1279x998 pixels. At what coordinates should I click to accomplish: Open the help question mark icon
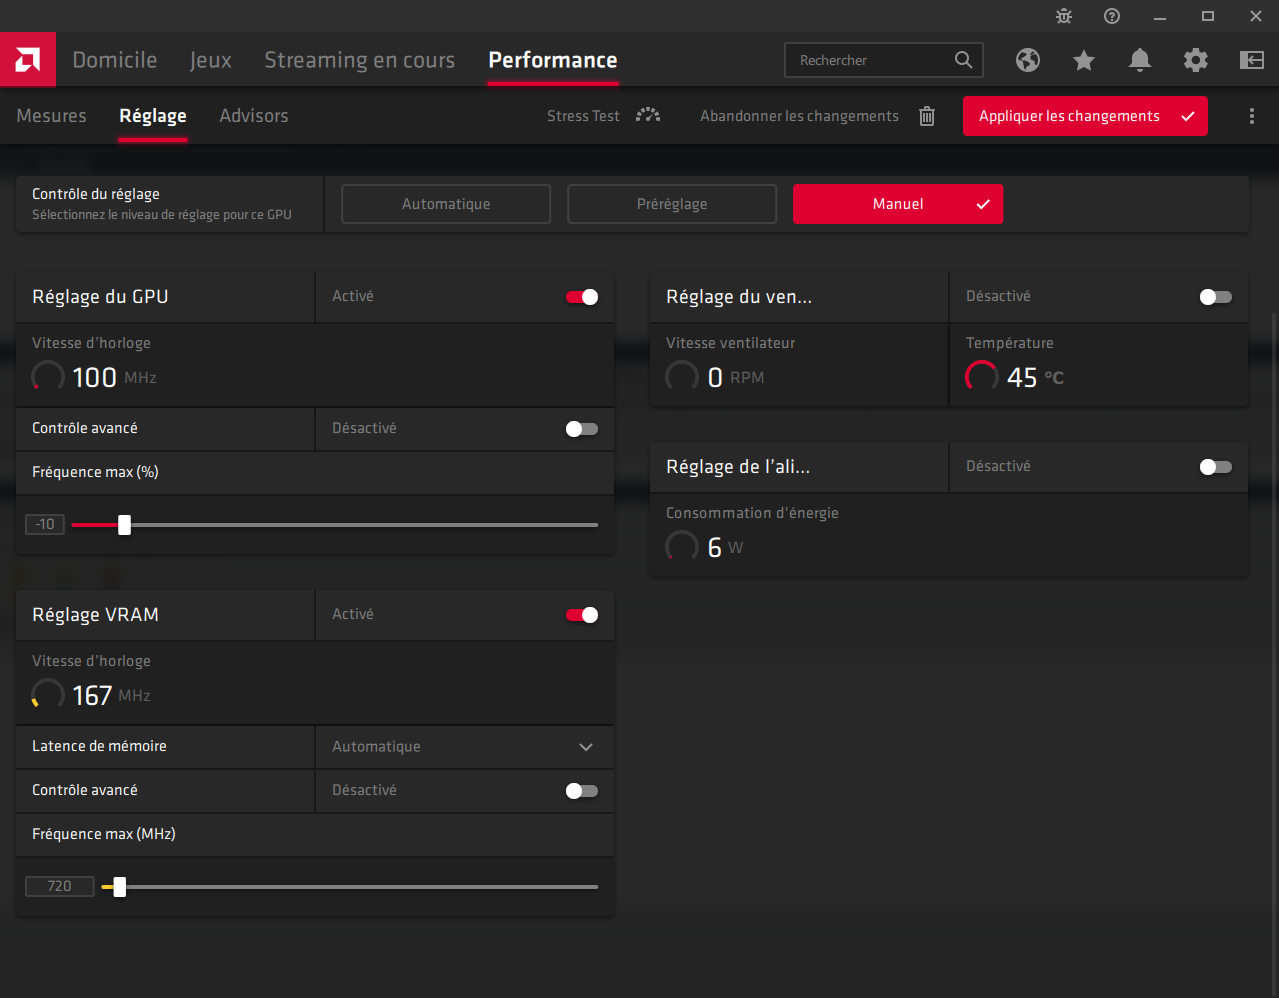(x=1112, y=16)
